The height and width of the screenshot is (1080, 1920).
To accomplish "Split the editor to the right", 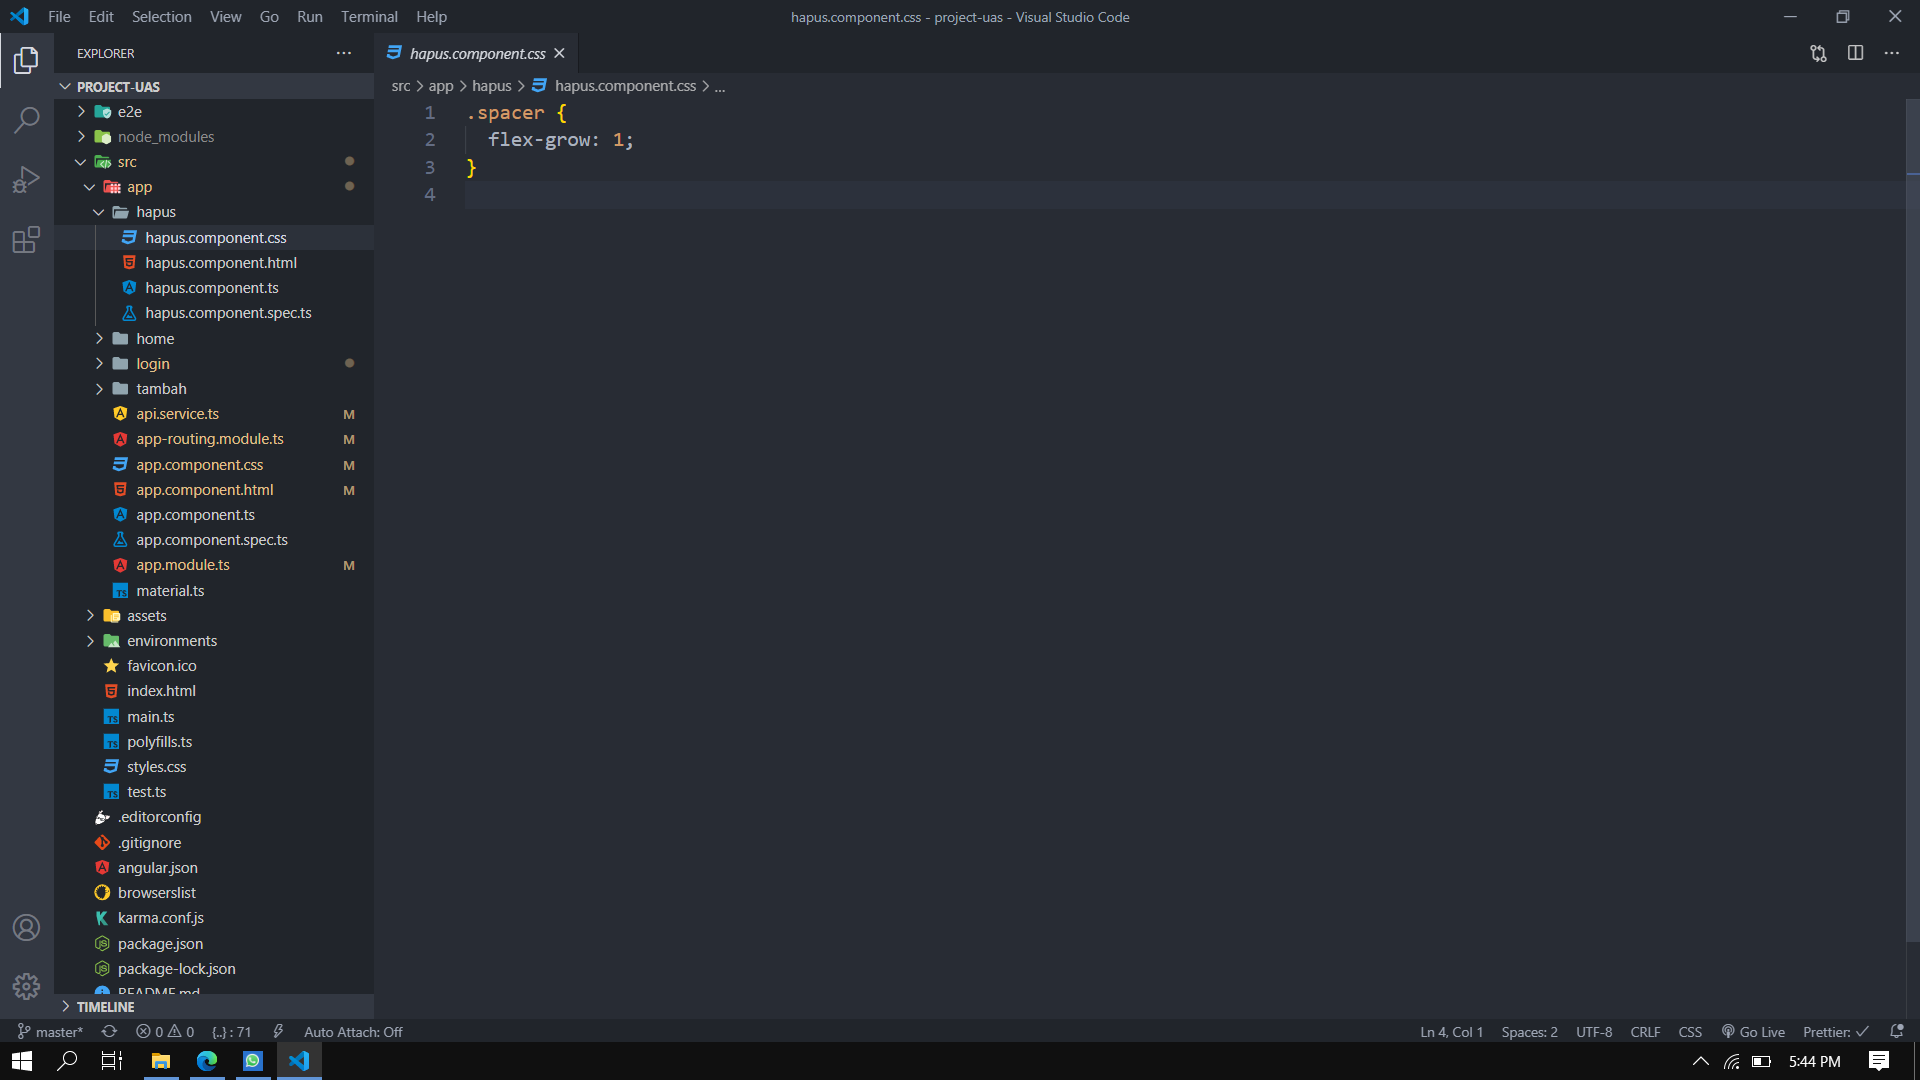I will [x=1855, y=53].
